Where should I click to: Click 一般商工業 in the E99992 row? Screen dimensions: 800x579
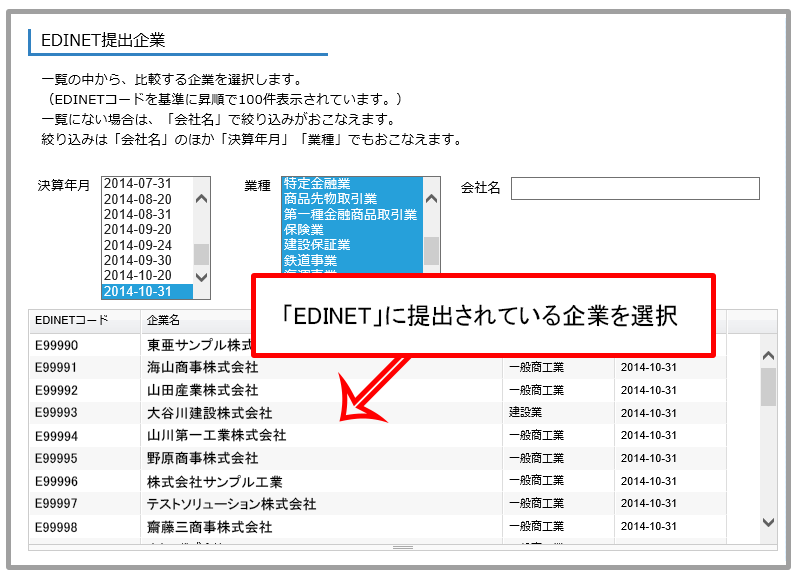coord(537,390)
